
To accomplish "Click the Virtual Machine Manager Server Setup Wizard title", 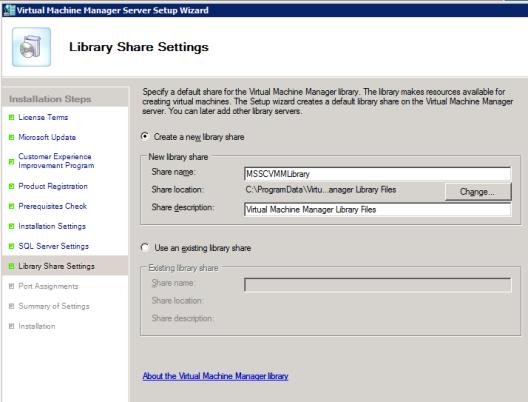I will (x=112, y=10).
